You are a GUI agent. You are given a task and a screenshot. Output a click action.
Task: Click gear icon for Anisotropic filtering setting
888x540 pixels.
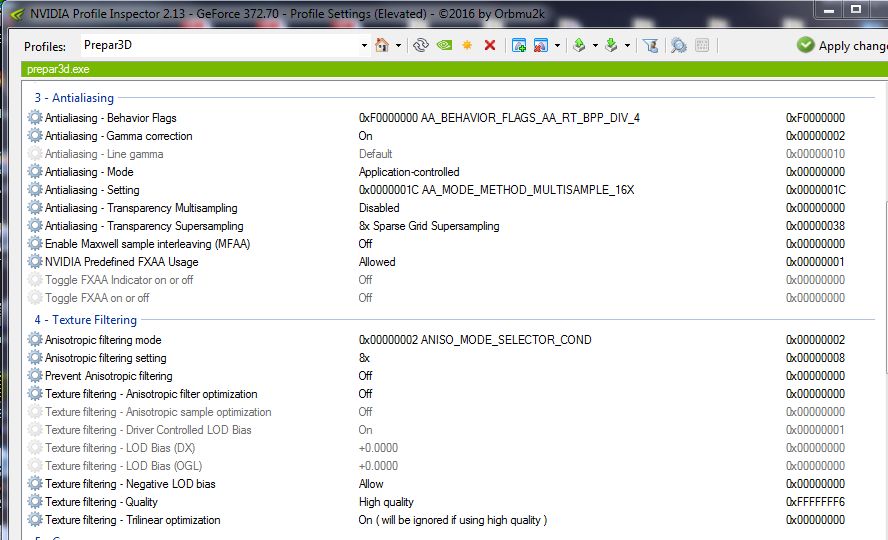coord(35,358)
